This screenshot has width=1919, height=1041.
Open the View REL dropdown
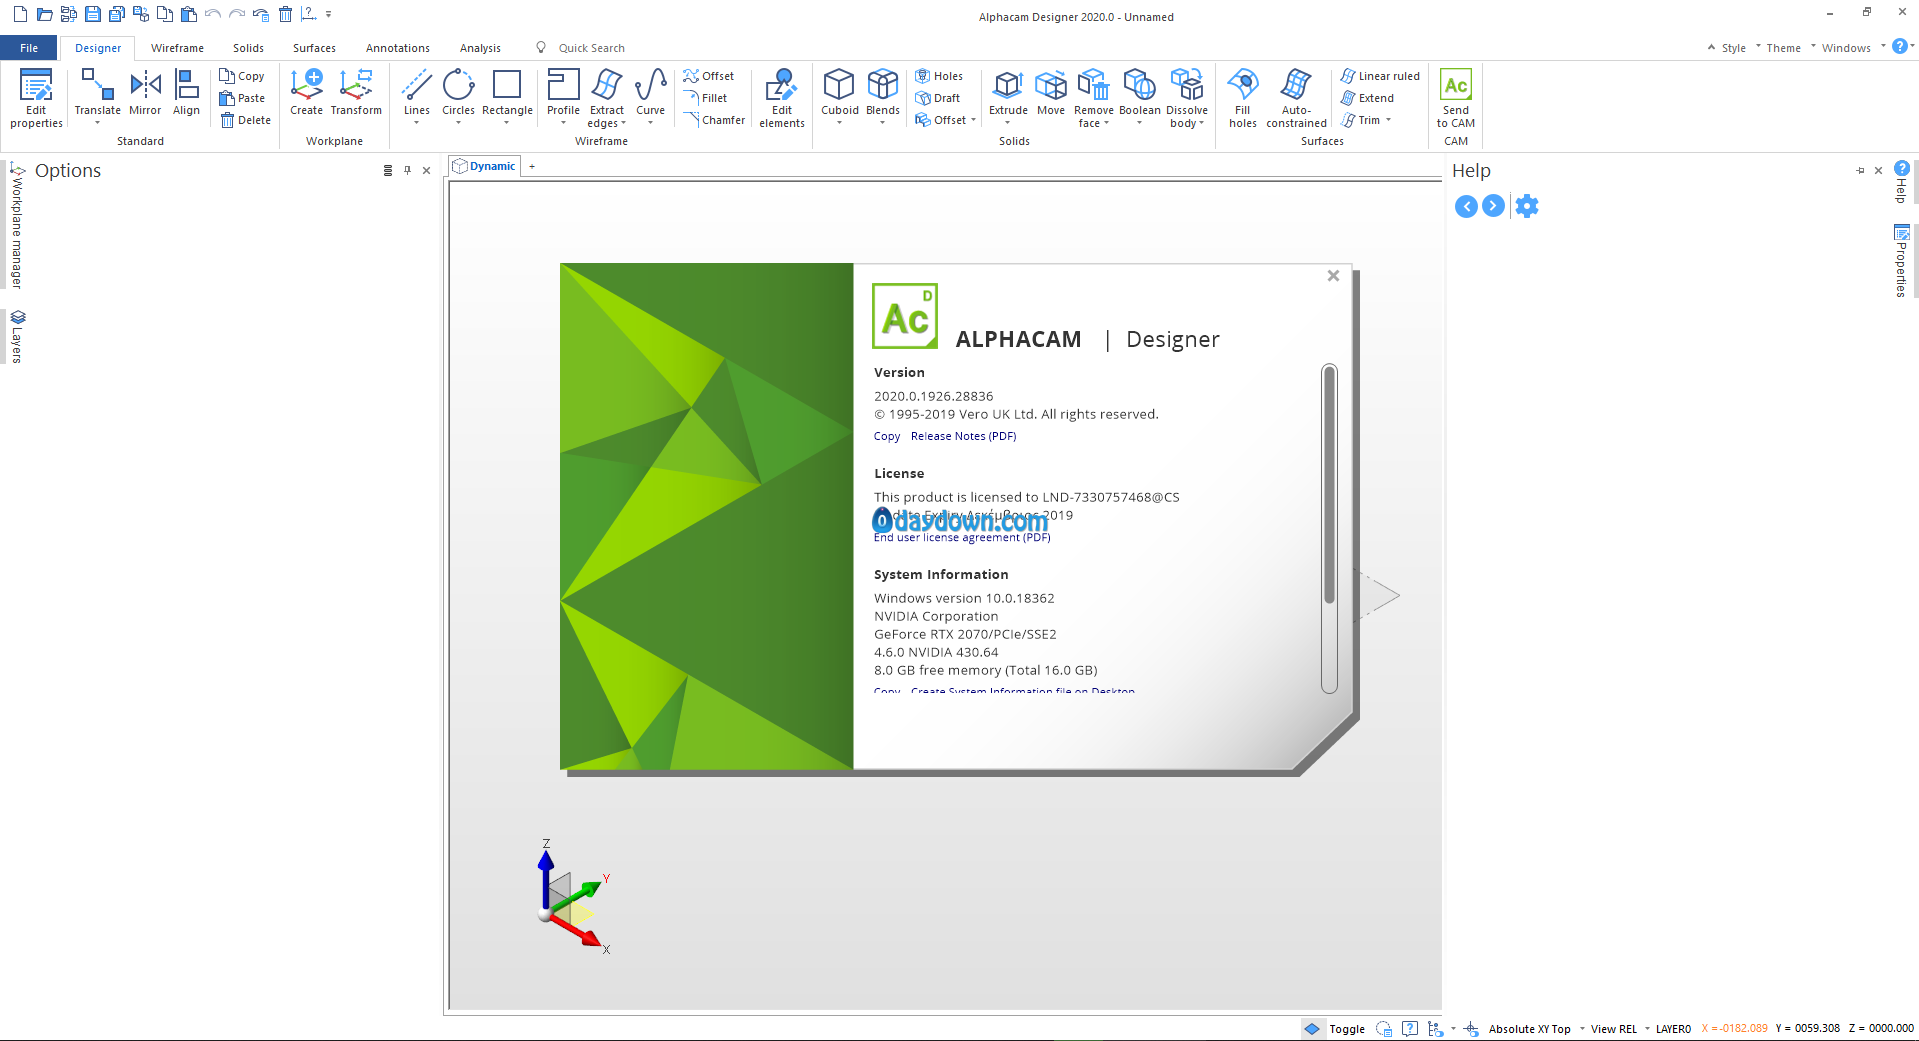coord(1647,1029)
